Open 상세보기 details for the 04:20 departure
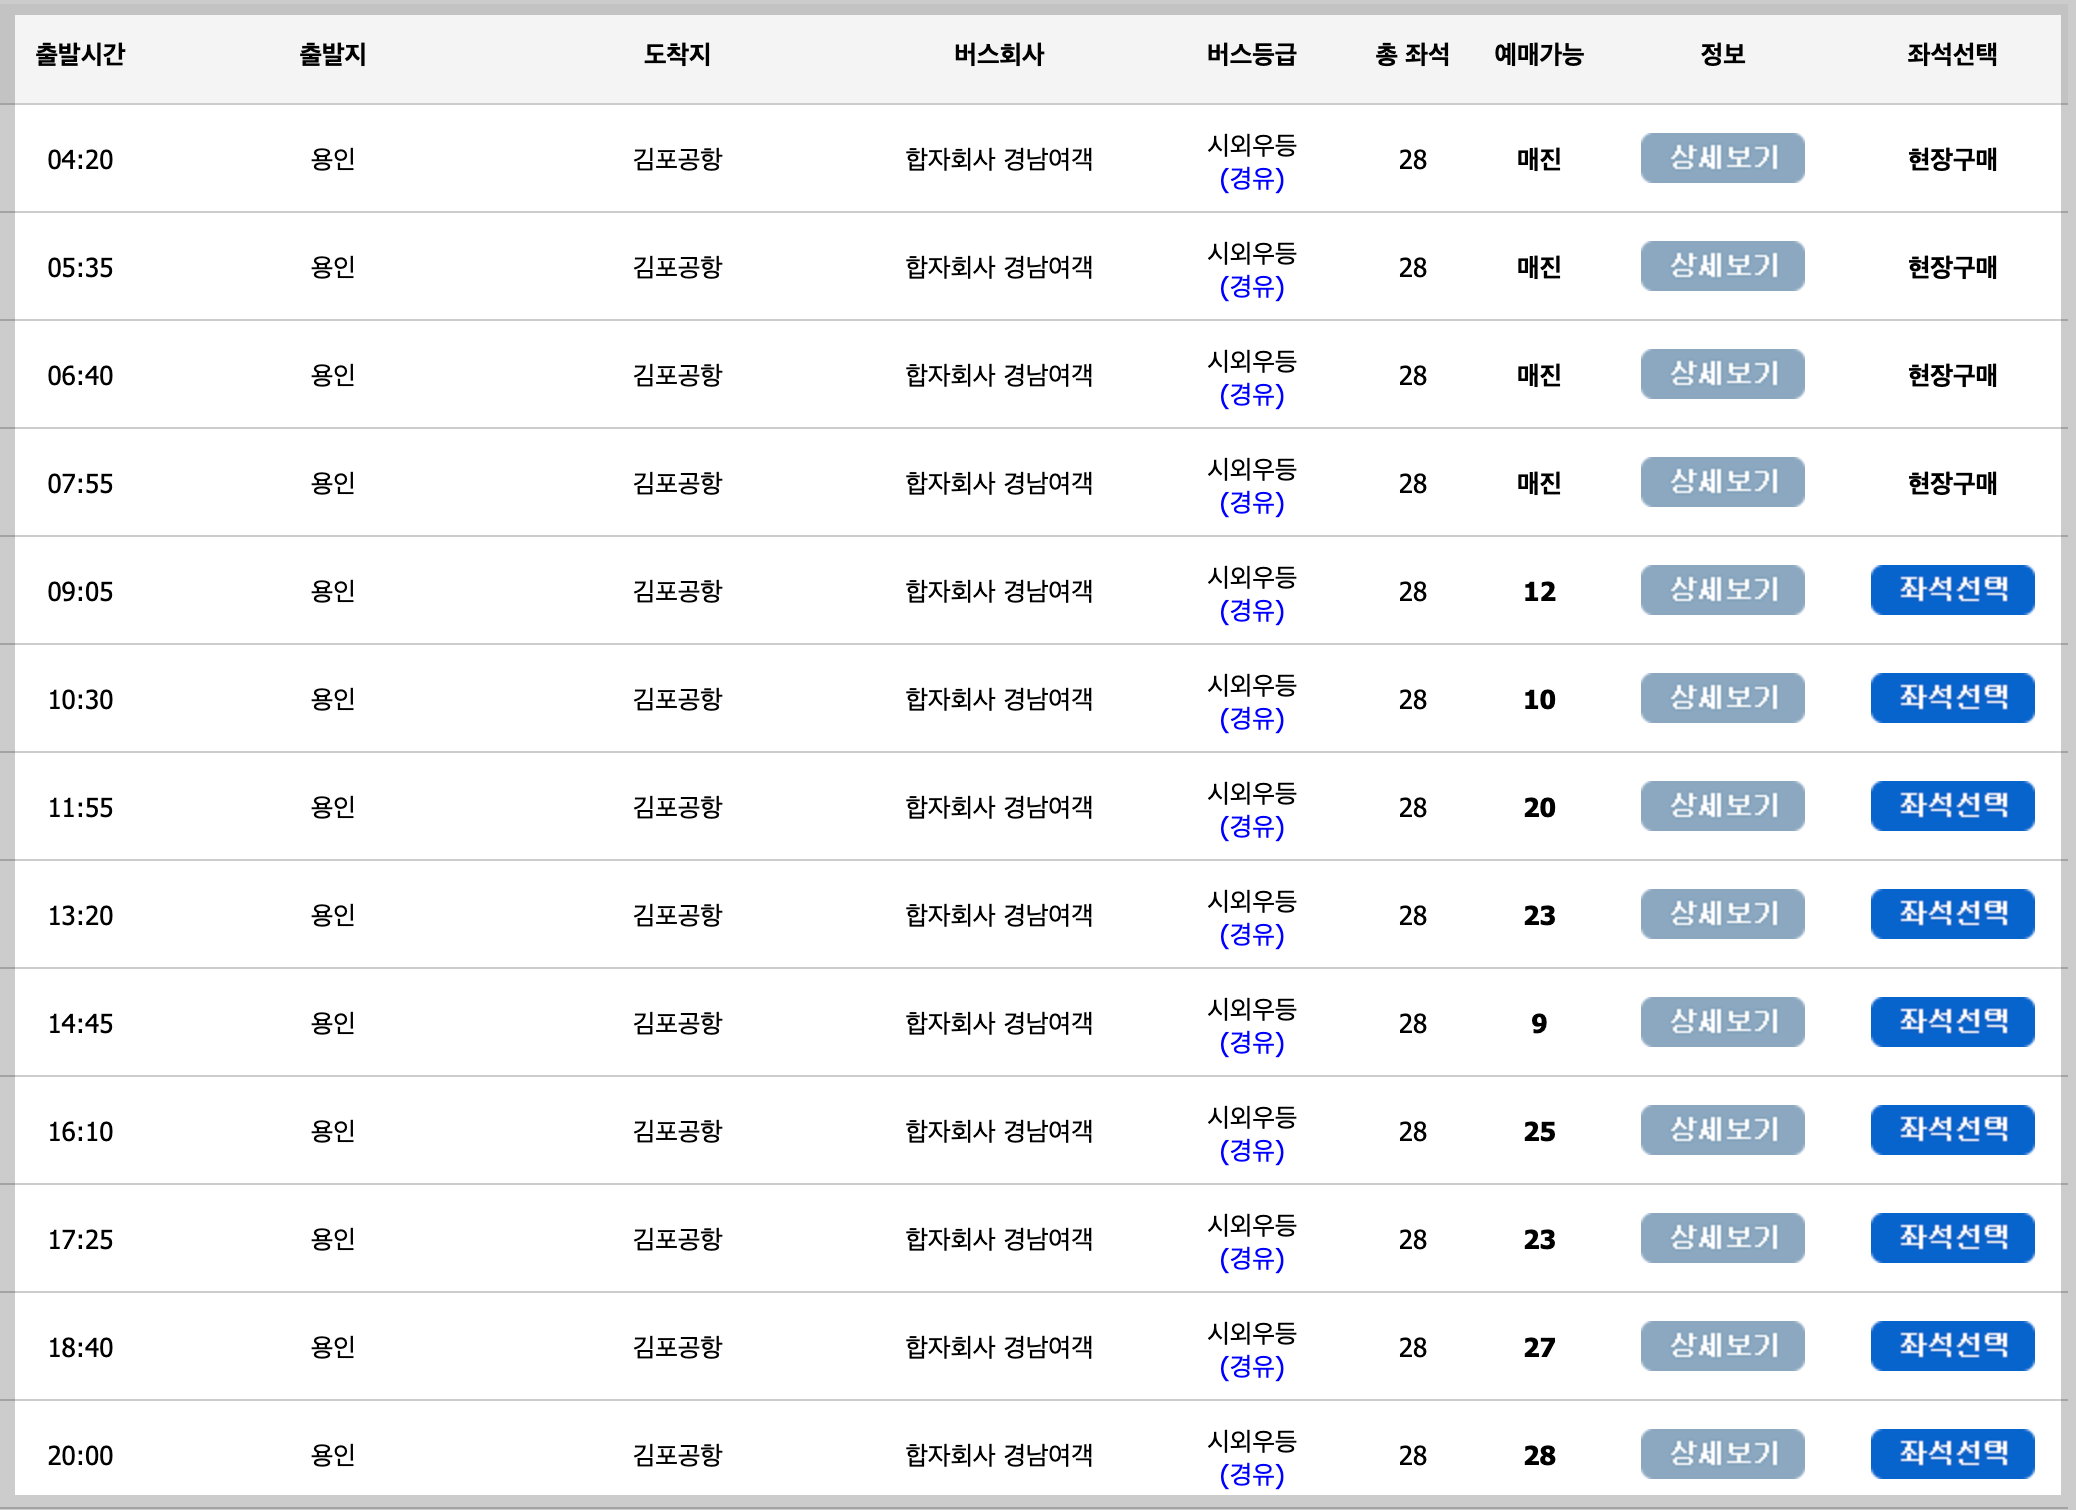2076x1510 pixels. pos(1722,158)
